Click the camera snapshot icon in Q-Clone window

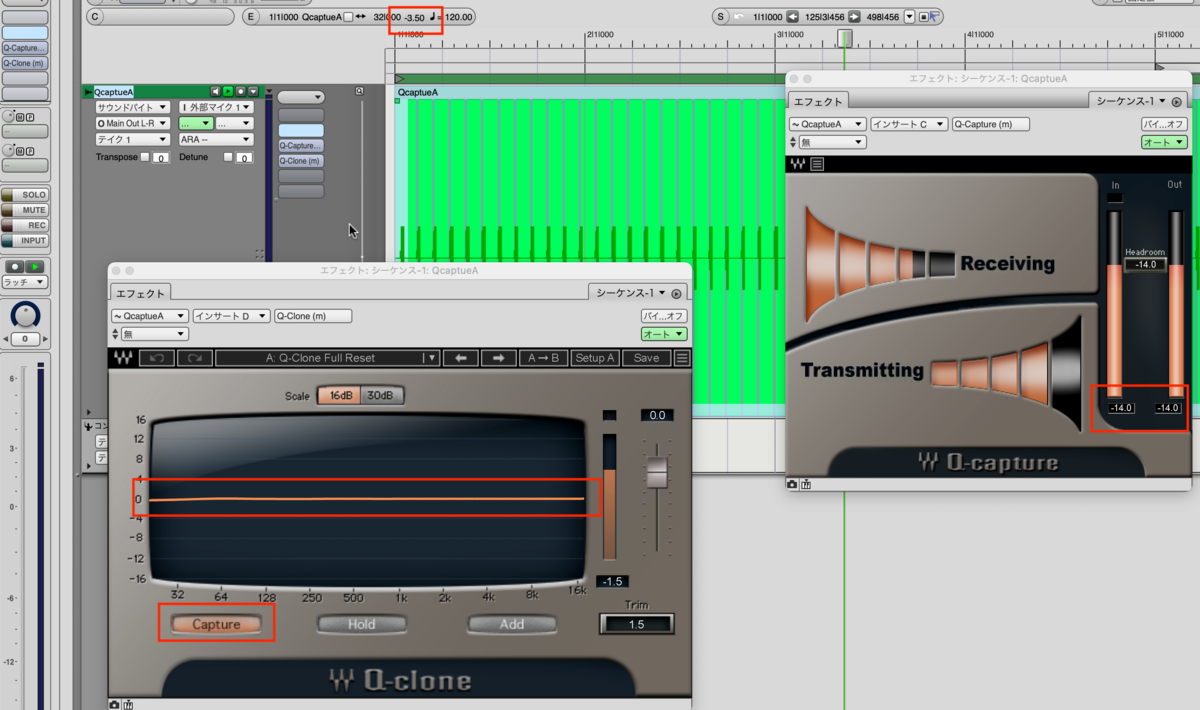[114, 704]
